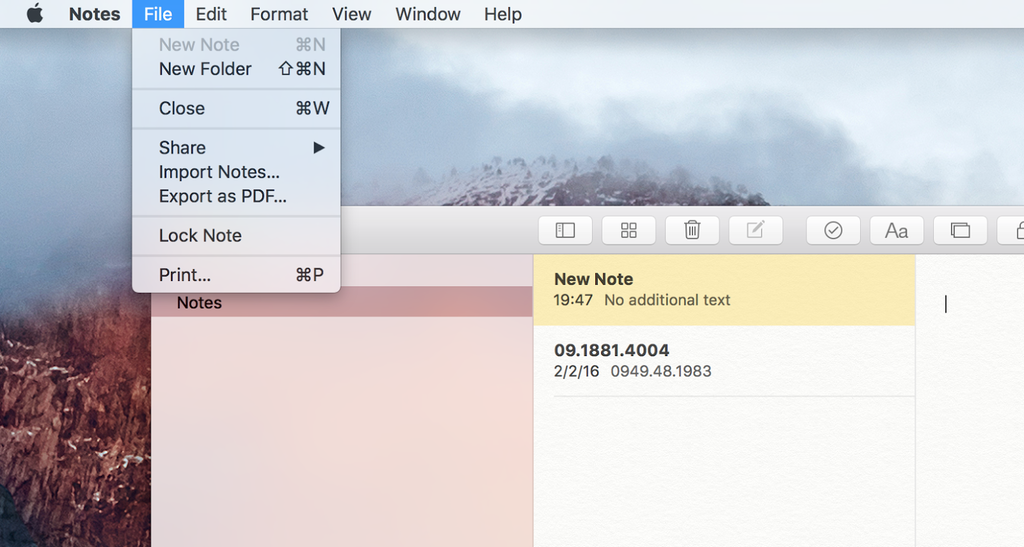Toggle the folders sidebar icon
Screen dimensions: 1024x547
[x=565, y=230]
